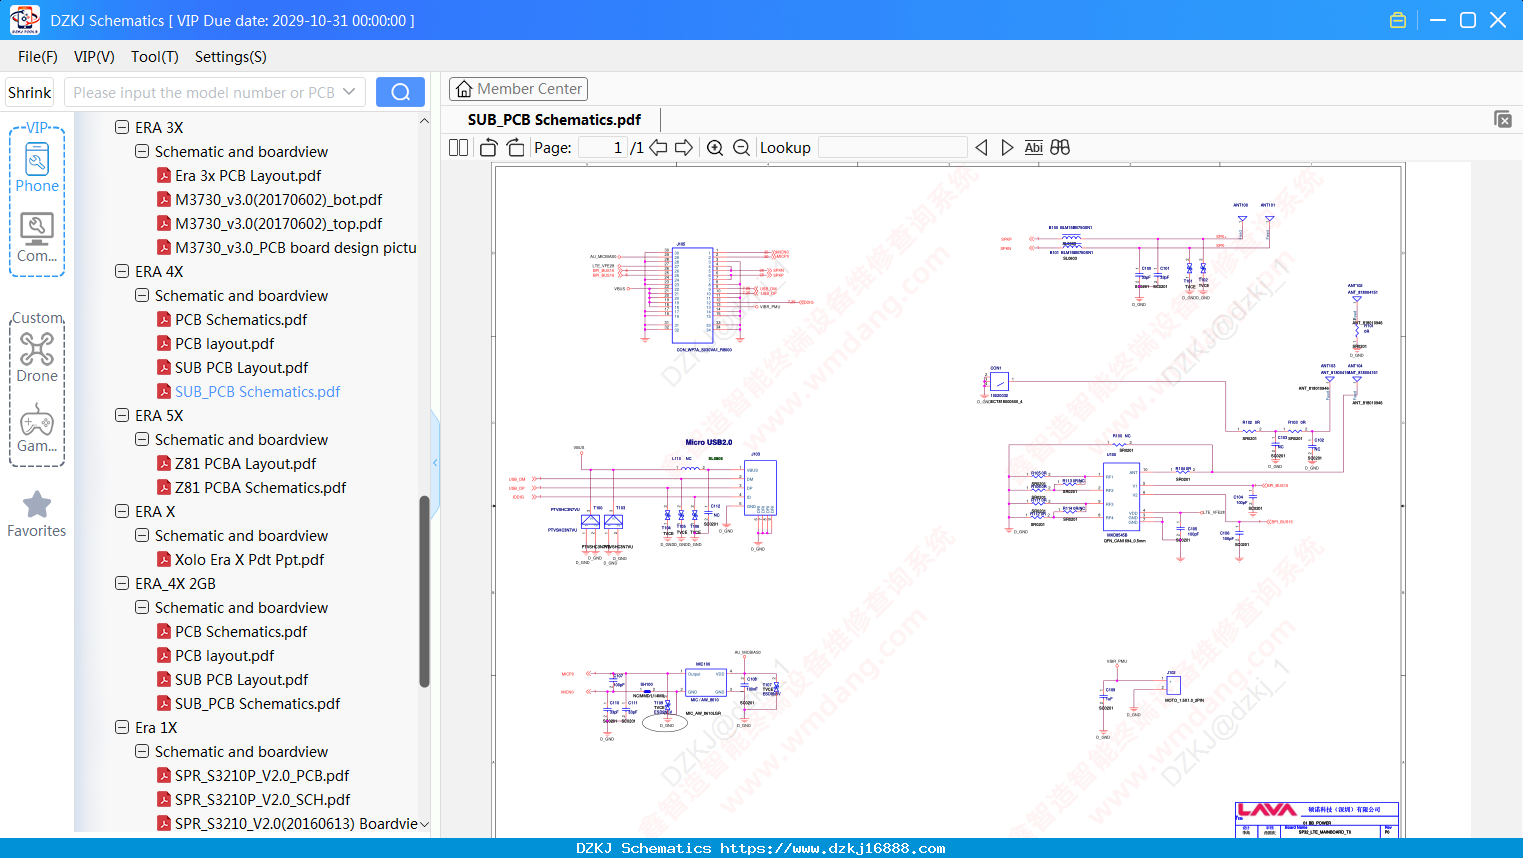Open SUB PCB Layout.pdf under ERA_4X 2GB
Viewport: 1523px width, 858px height.
pos(242,679)
